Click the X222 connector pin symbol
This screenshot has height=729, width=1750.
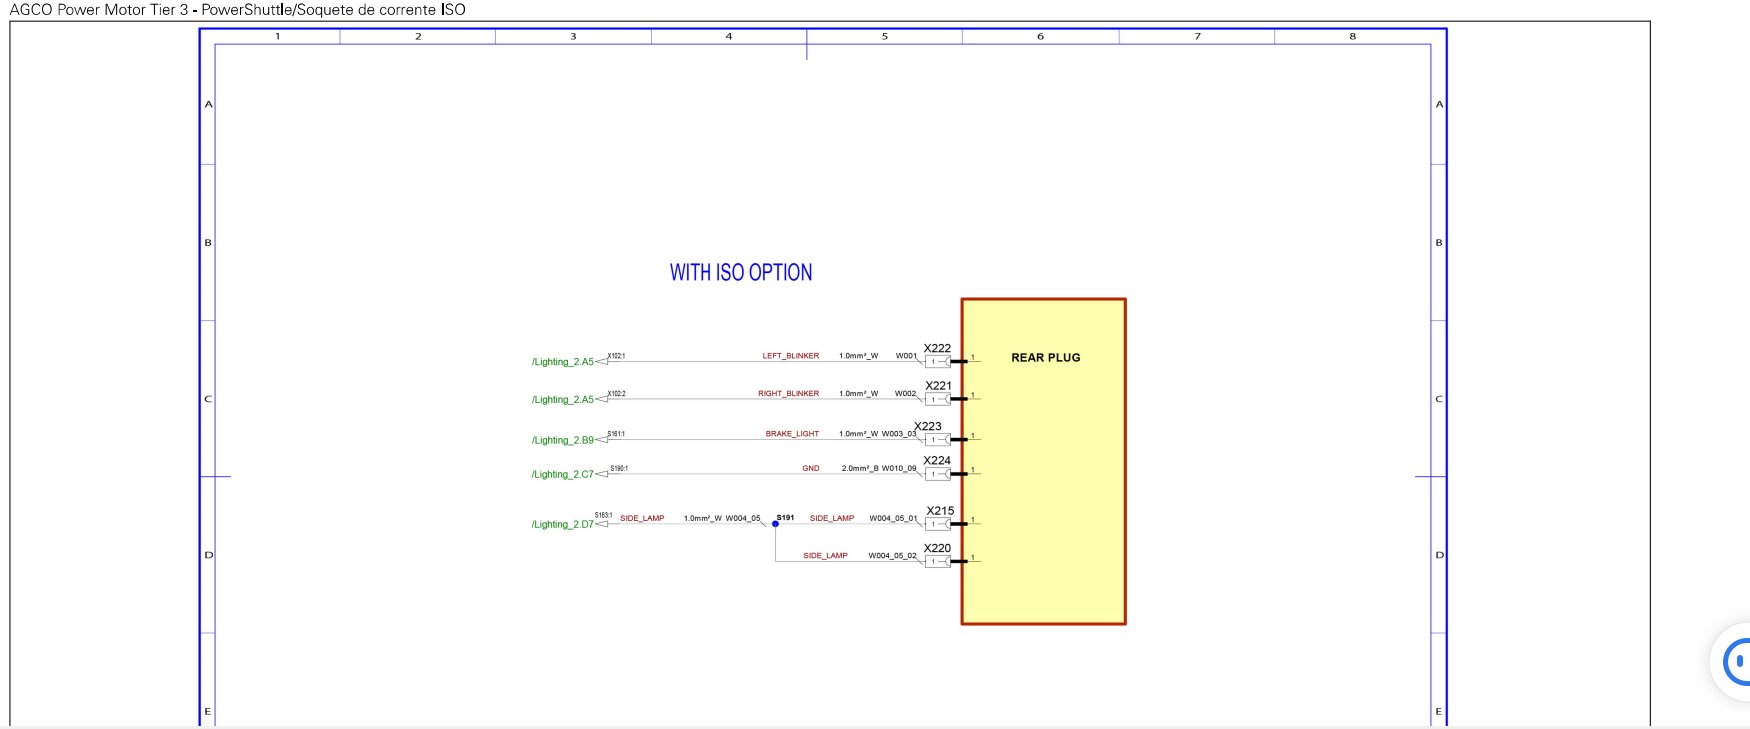(939, 361)
